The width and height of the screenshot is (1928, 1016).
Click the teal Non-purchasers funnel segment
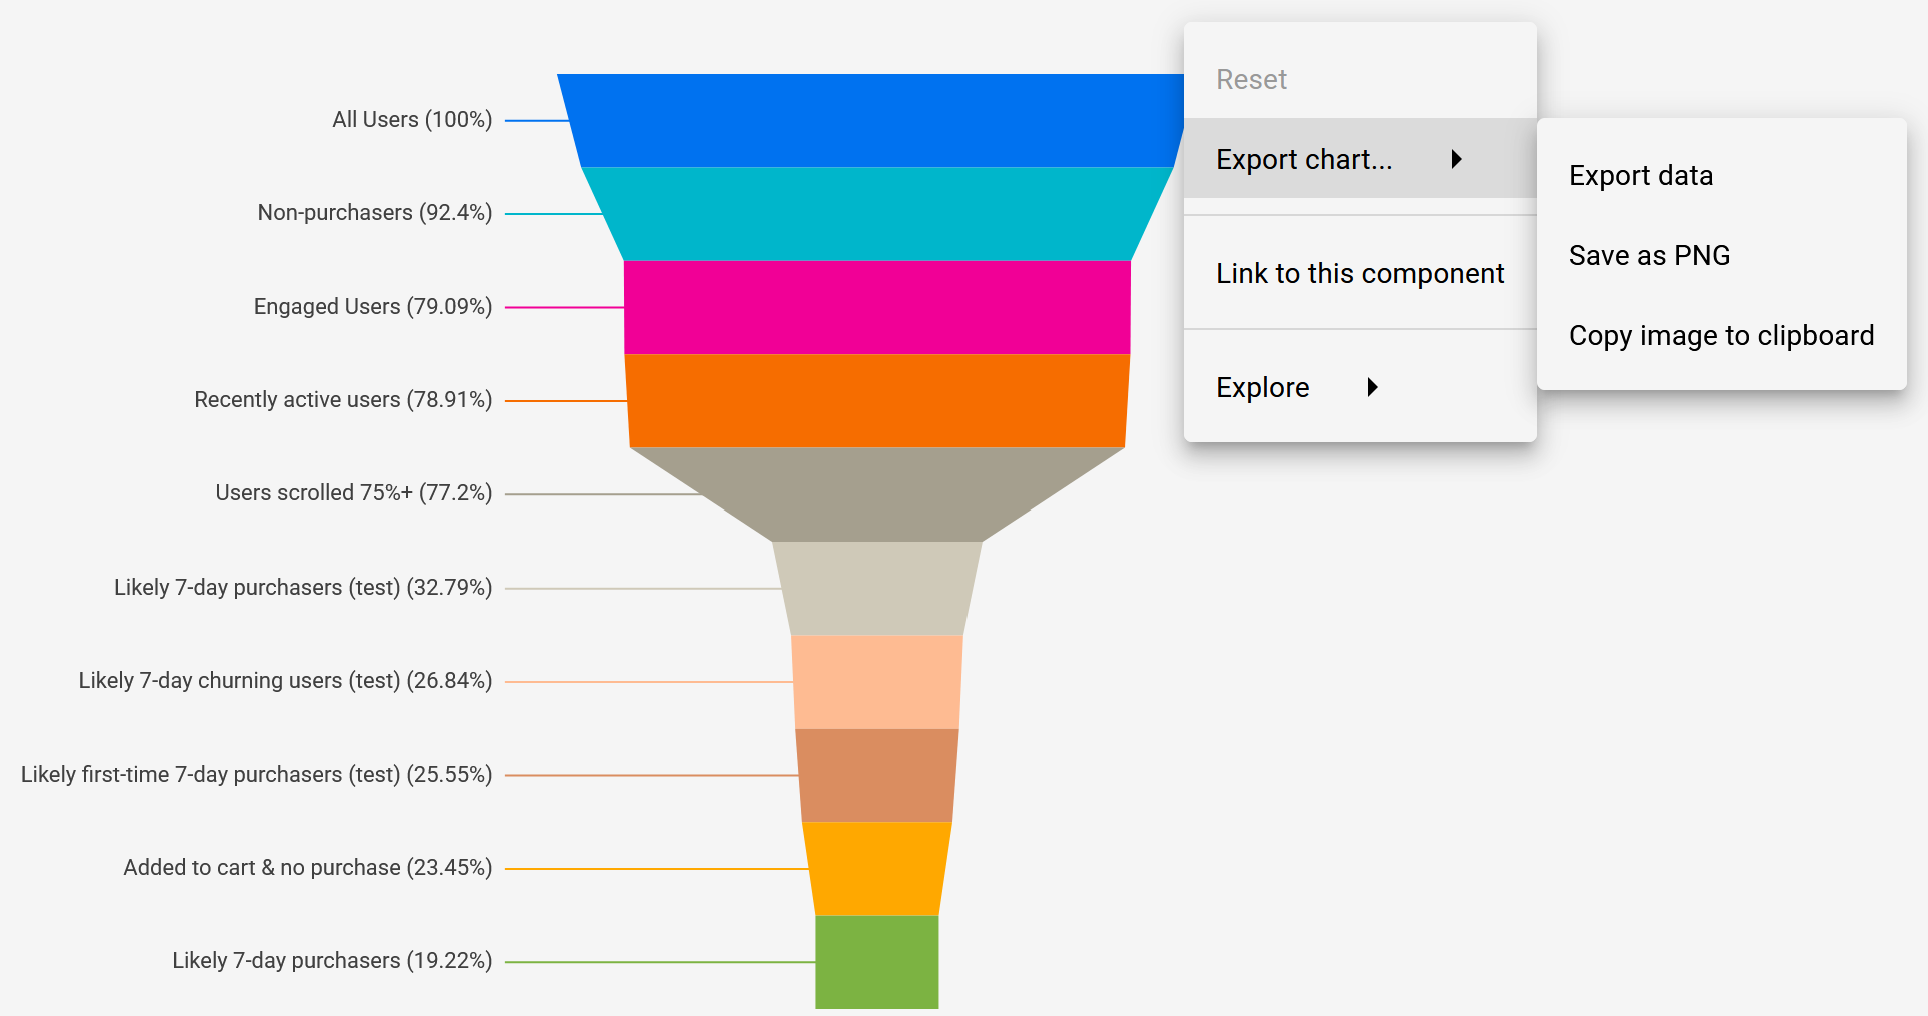click(x=877, y=214)
